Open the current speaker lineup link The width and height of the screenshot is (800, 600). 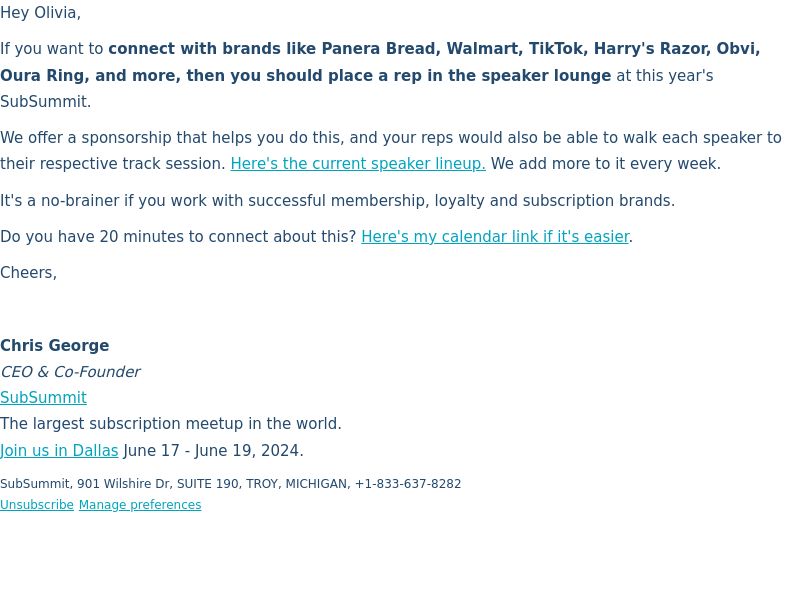point(358,164)
